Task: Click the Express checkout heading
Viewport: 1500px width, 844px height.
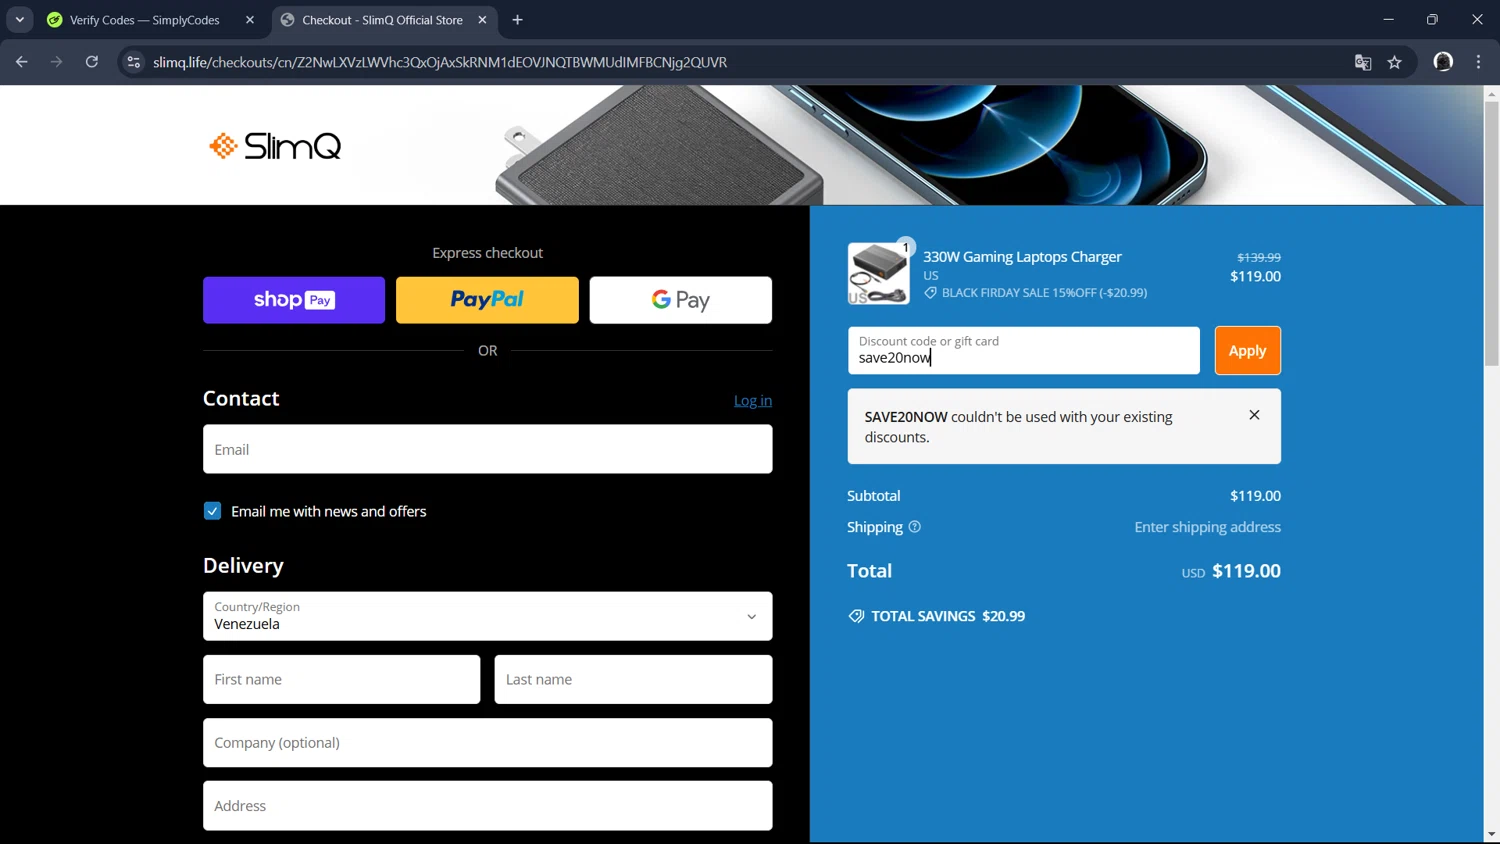Action: point(487,253)
